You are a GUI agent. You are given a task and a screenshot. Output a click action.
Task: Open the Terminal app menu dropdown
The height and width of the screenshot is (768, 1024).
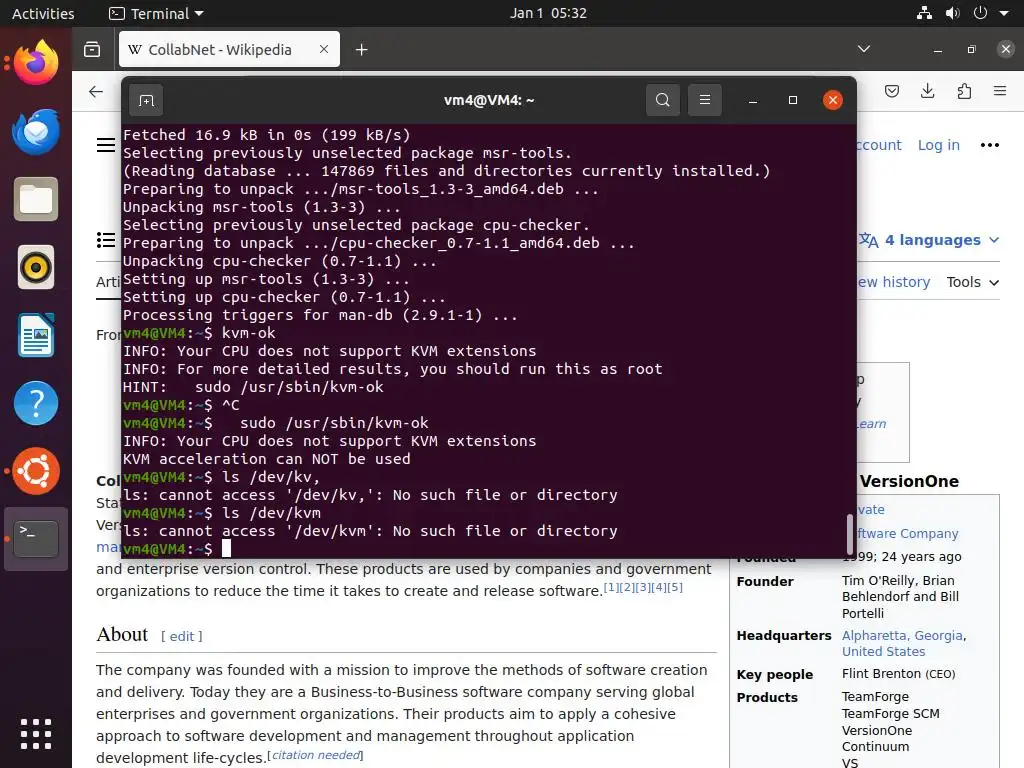[156, 13]
